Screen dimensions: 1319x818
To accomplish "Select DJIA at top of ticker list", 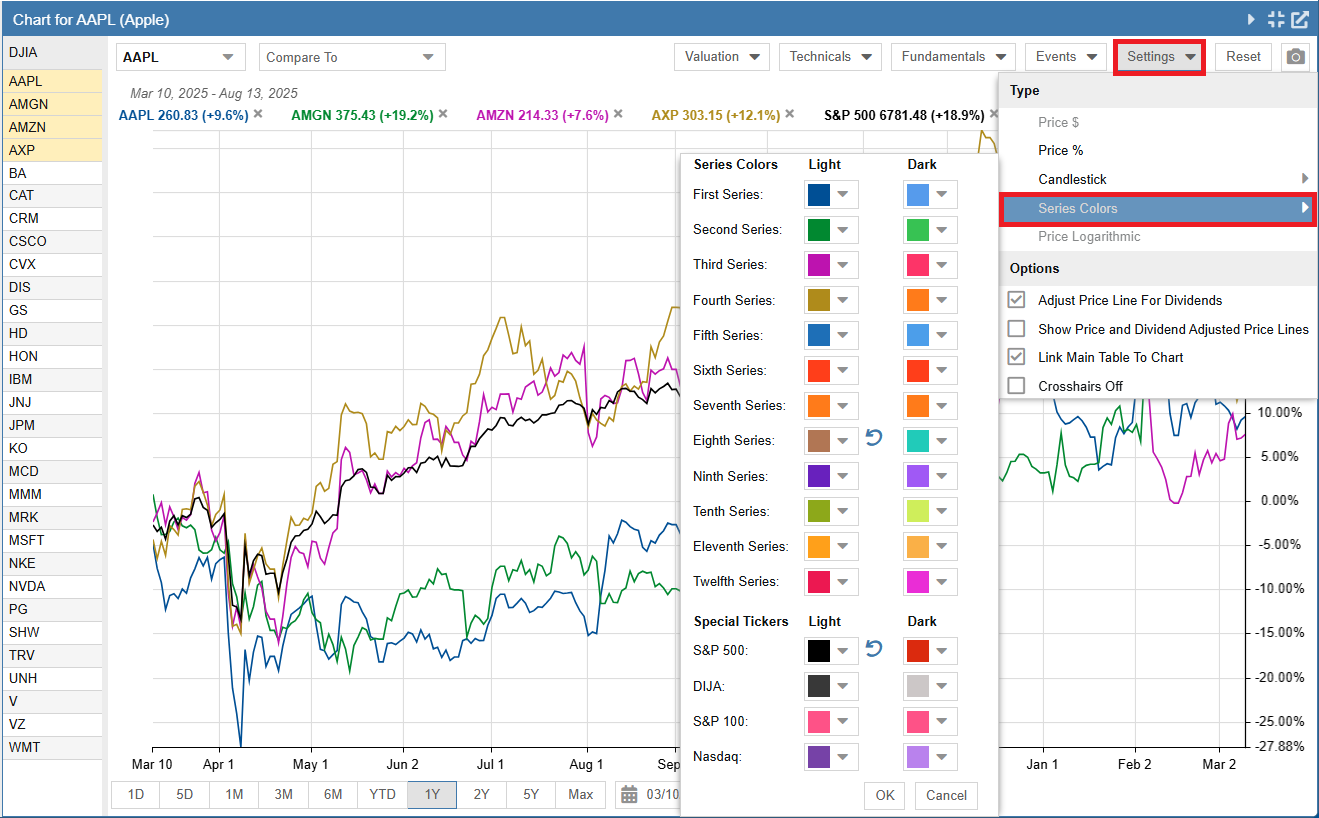I will 53,52.
